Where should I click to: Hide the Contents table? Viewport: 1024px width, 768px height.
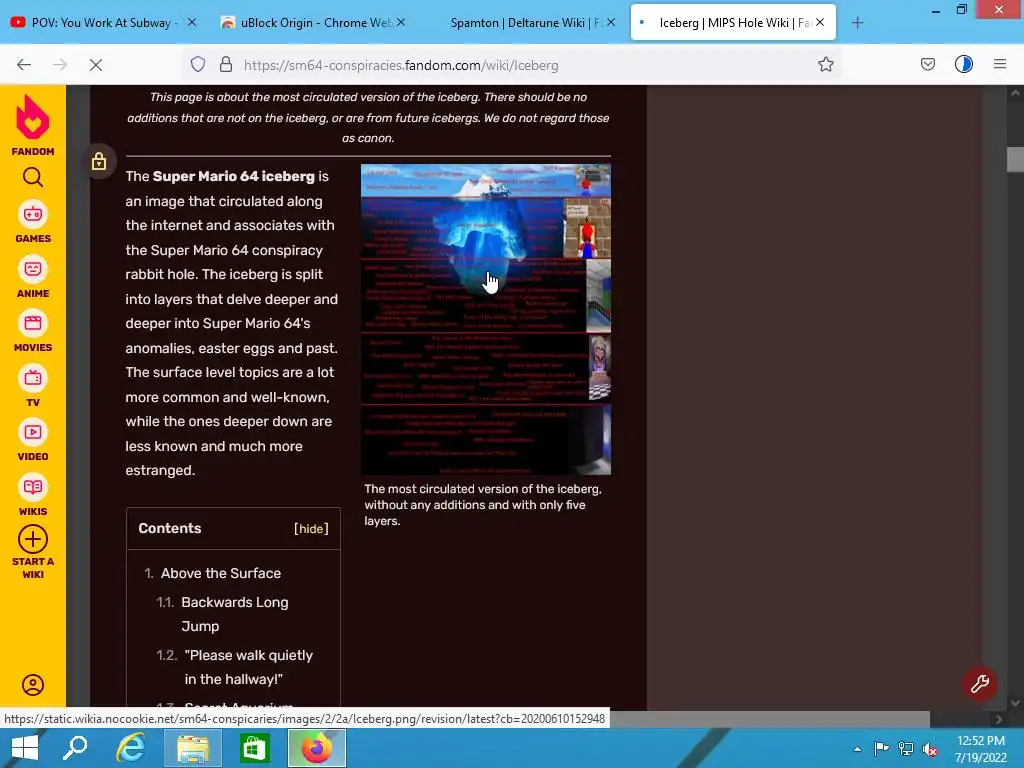point(311,529)
